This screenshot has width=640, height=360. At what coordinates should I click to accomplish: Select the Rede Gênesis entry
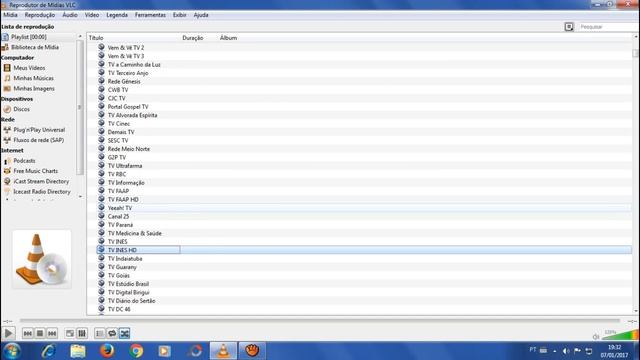(x=124, y=81)
